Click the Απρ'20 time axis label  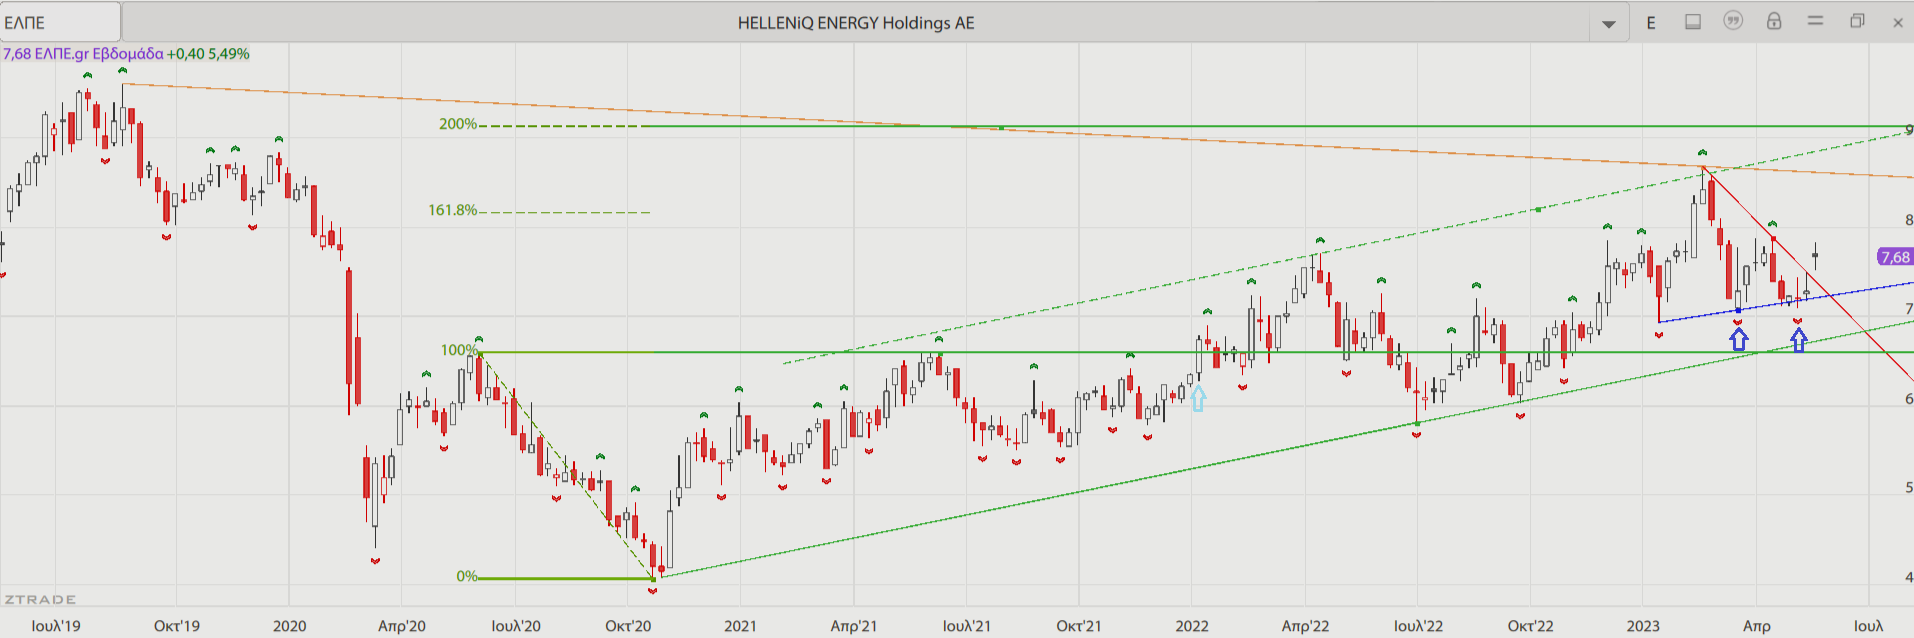tap(402, 626)
